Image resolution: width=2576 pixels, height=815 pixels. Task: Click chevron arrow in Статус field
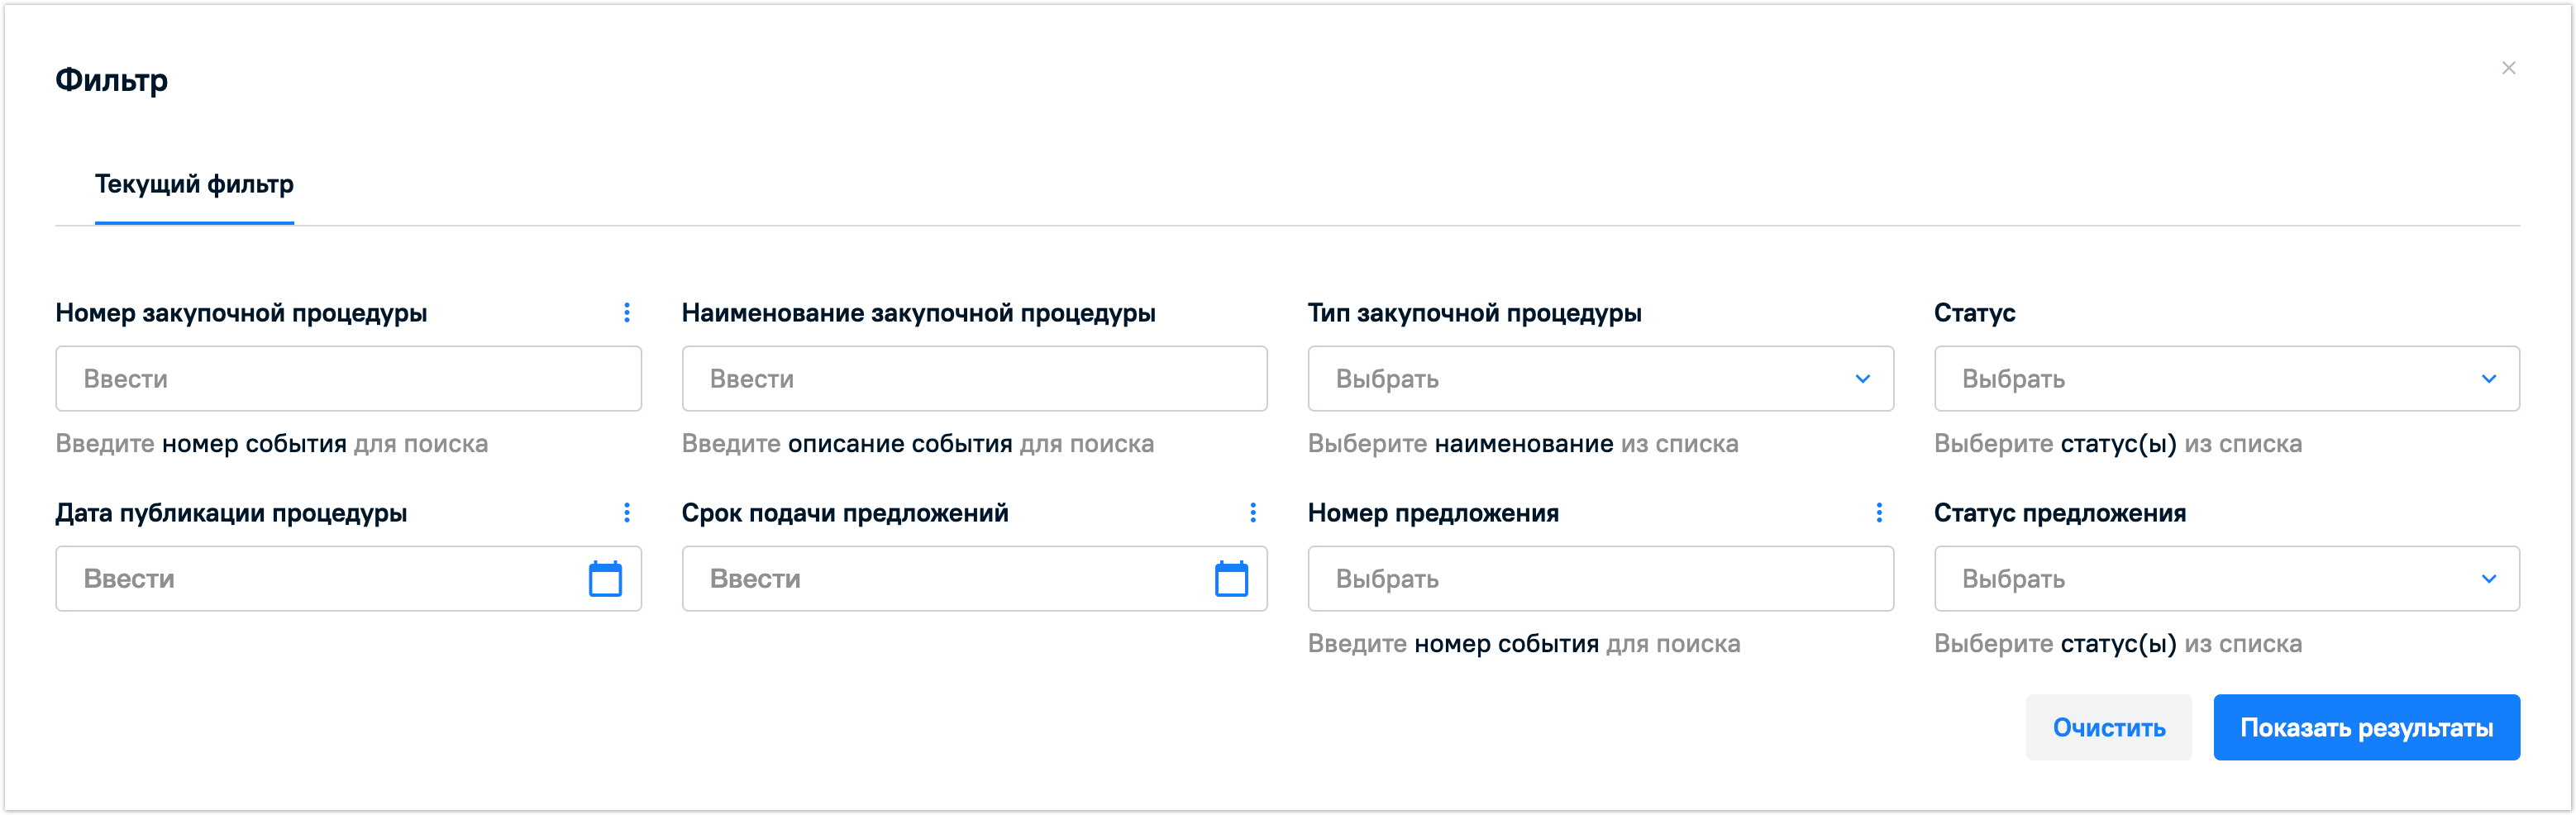(x=2489, y=379)
